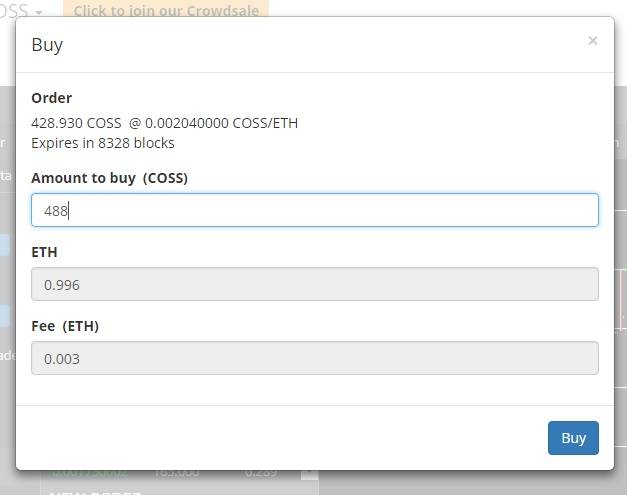Screen dimensions: 627x495
Task: Close the Buy dialog with the X
Action: click(593, 41)
